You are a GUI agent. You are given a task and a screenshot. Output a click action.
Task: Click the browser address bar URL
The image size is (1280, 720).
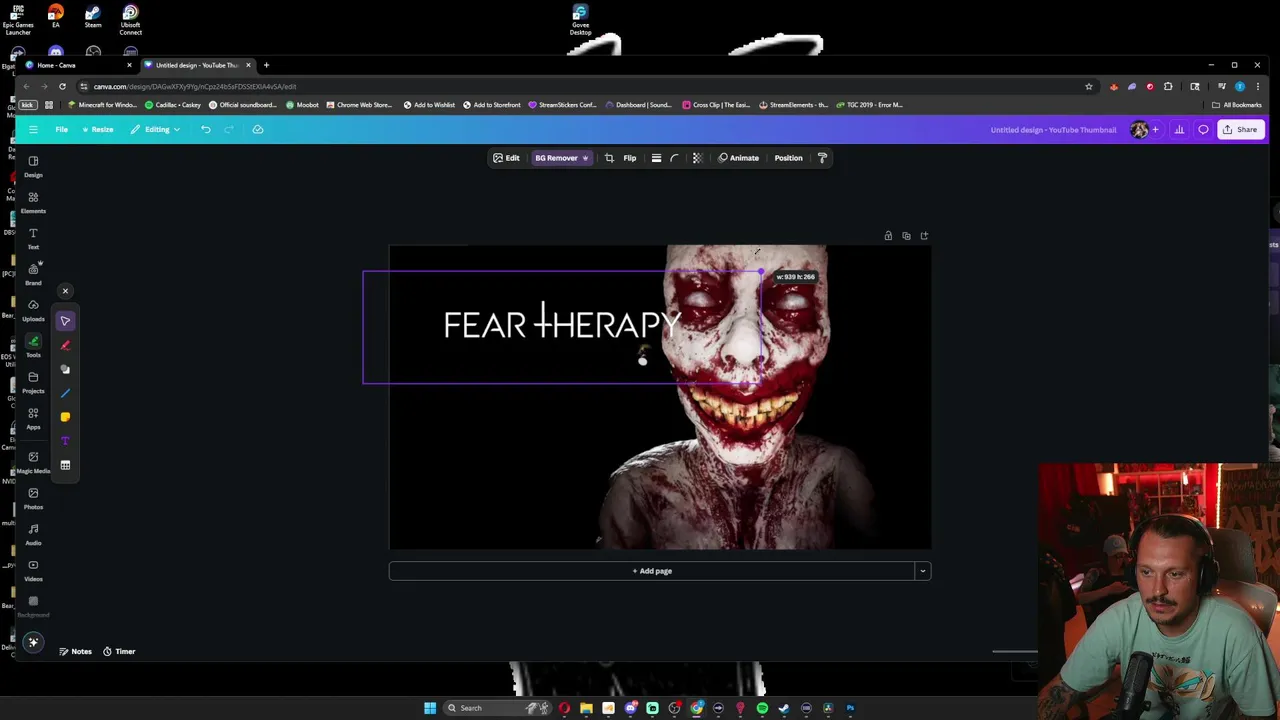tap(195, 87)
